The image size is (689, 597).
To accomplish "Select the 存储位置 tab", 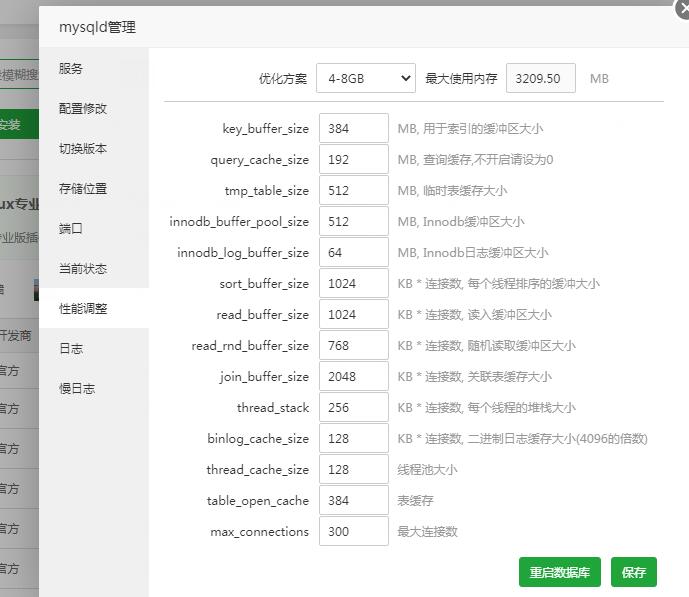I will tap(94, 188).
